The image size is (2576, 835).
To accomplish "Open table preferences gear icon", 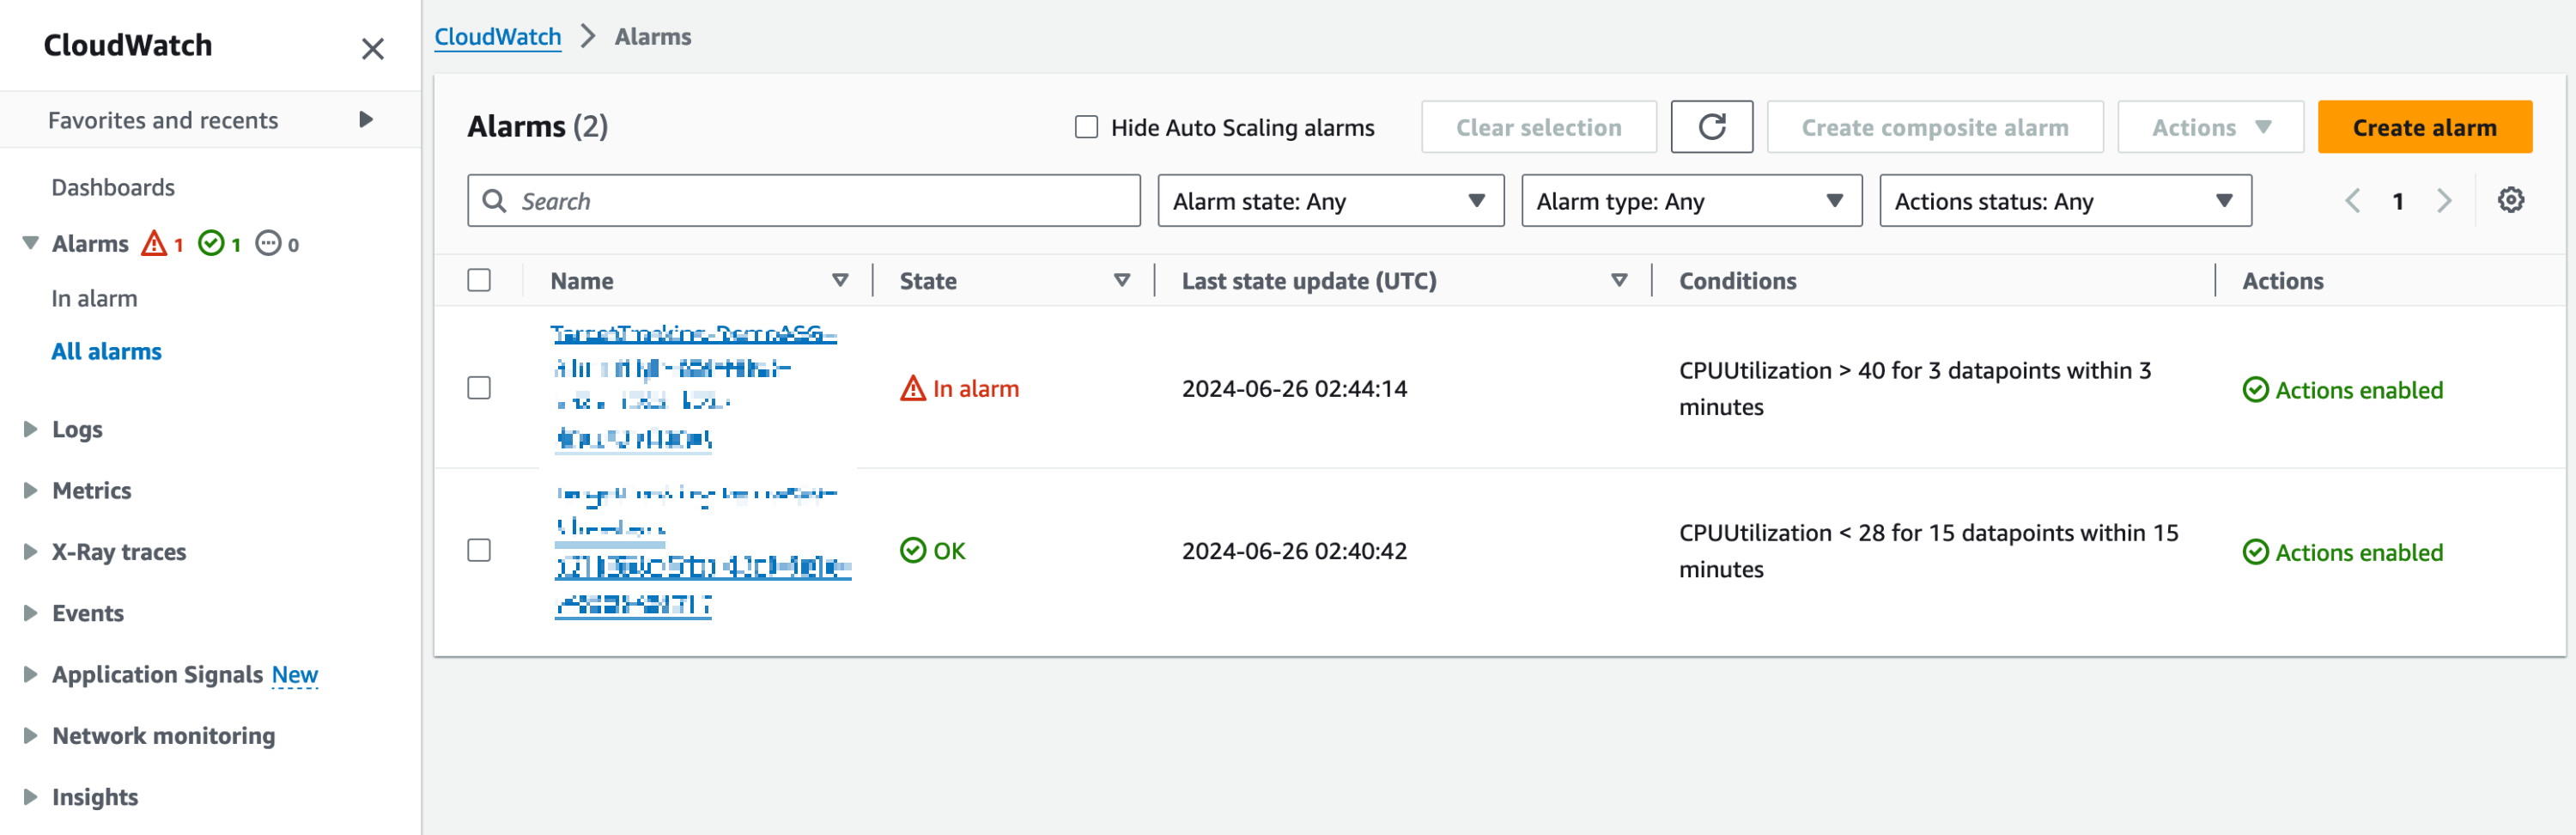I will pos(2510,200).
